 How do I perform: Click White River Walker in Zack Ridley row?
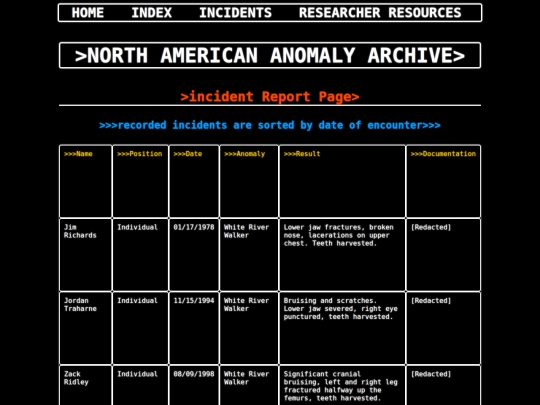point(246,378)
